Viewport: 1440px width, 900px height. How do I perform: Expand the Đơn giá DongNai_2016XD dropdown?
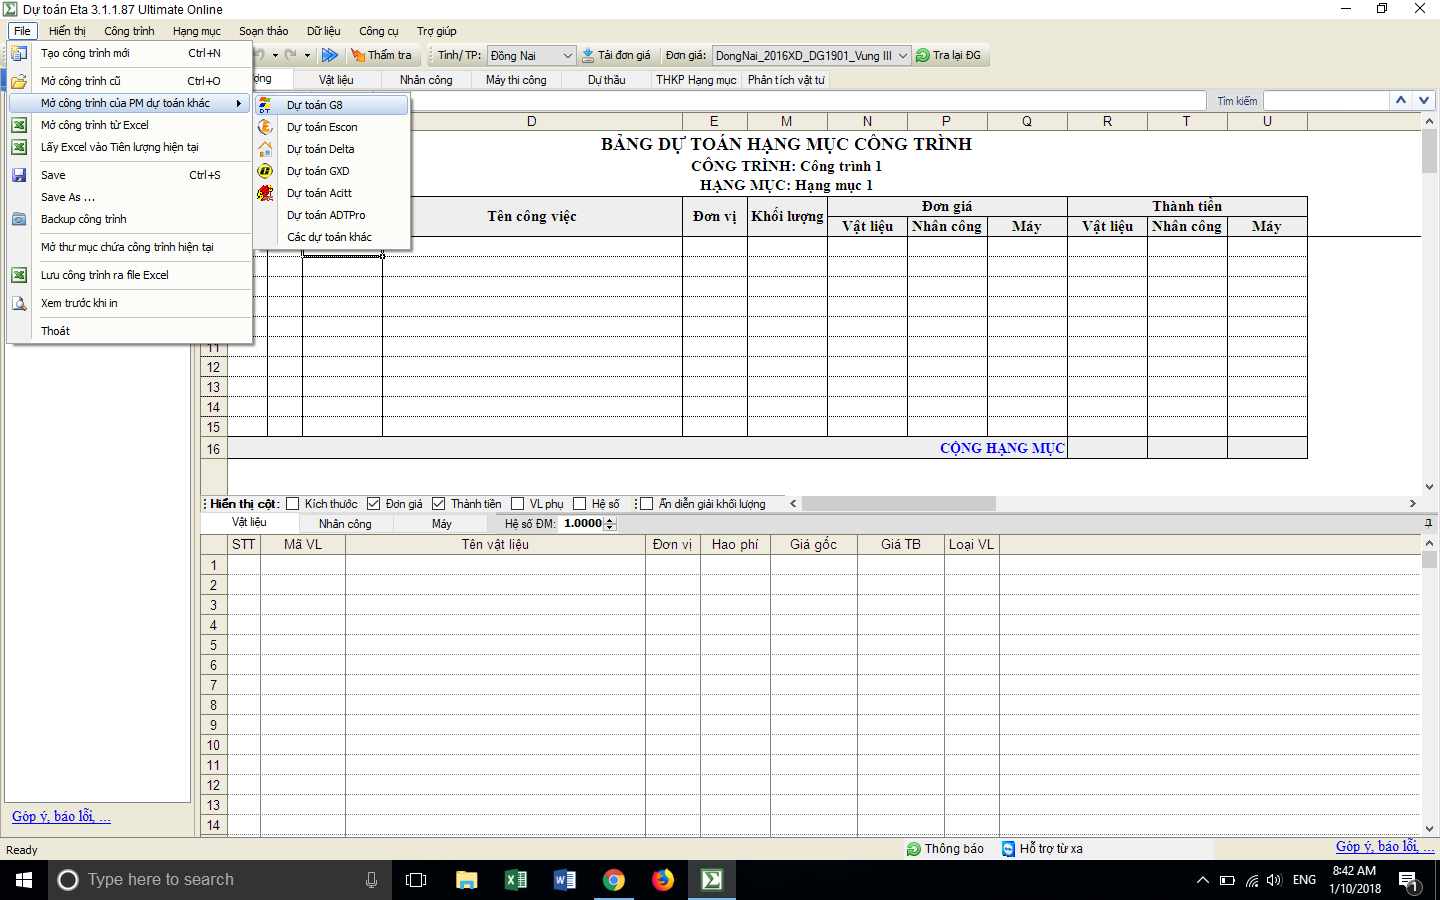[902, 56]
